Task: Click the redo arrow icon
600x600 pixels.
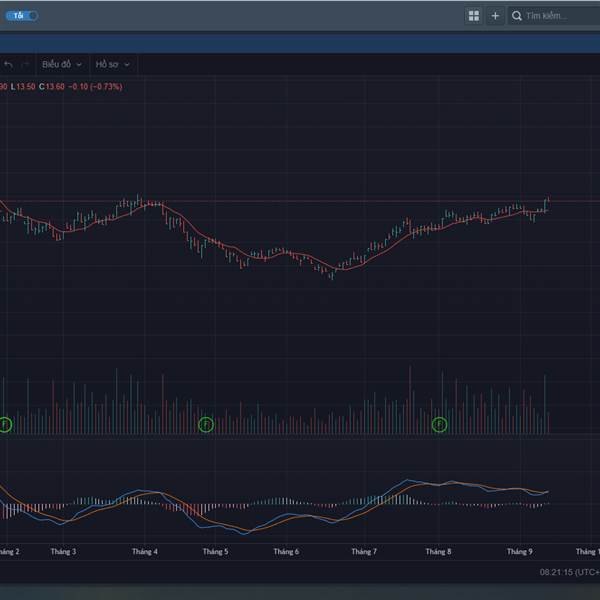Action: (25, 65)
